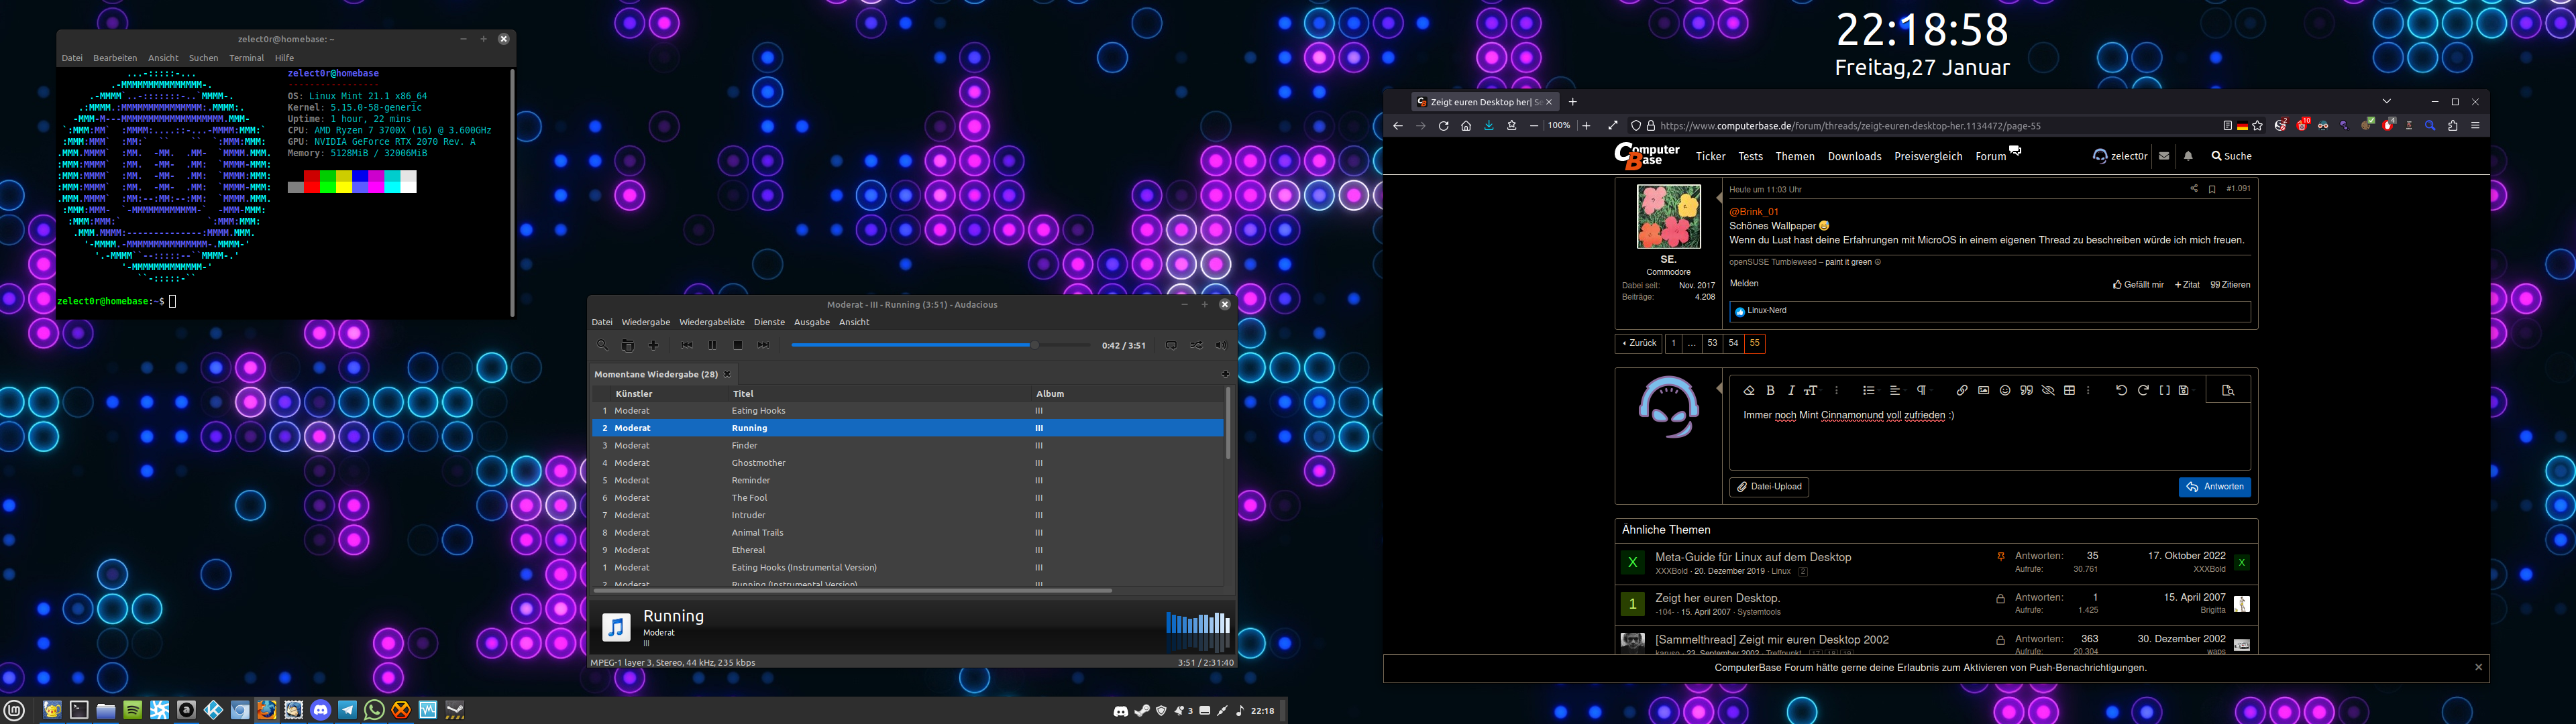Image resolution: width=2576 pixels, height=724 pixels.
Task: Toggle repeat mode in Audacious
Action: [1171, 345]
